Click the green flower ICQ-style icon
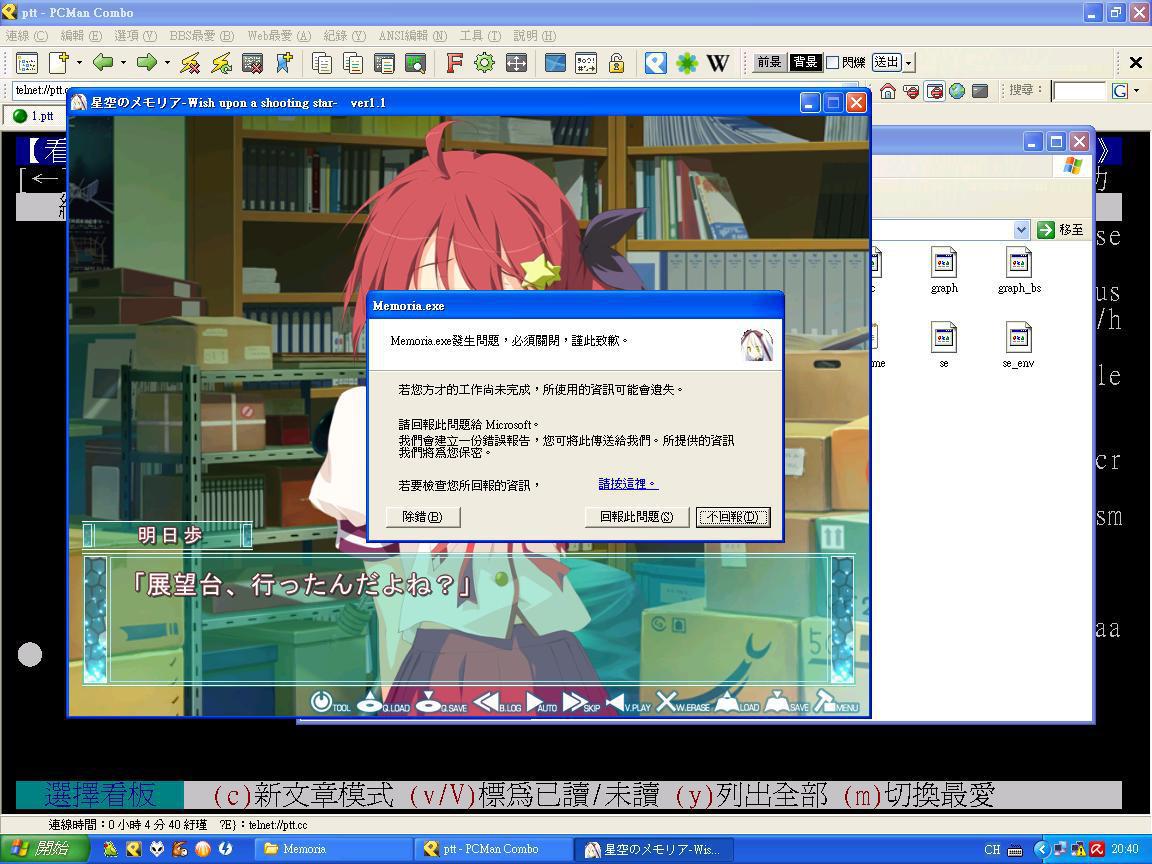Screen dimensions: 1152x864 (687, 63)
